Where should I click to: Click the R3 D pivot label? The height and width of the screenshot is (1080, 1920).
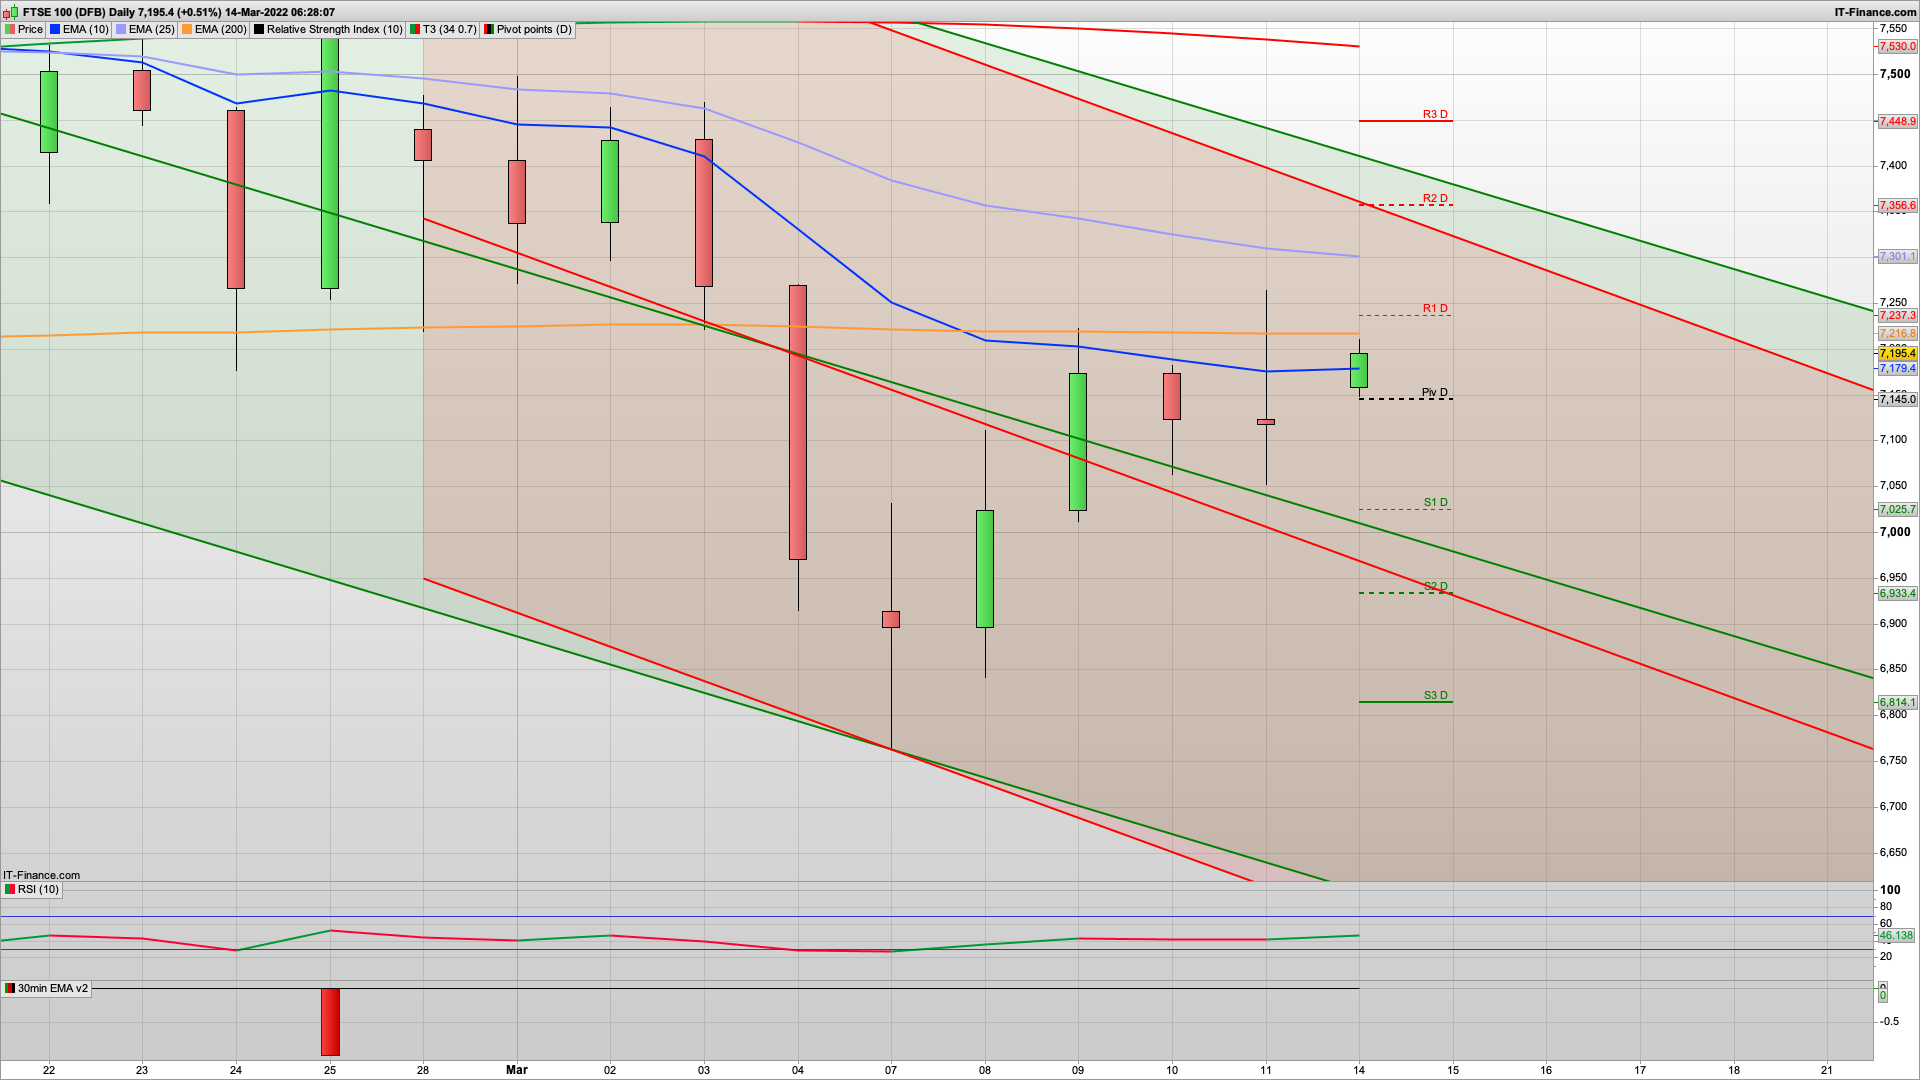pyautogui.click(x=1435, y=114)
